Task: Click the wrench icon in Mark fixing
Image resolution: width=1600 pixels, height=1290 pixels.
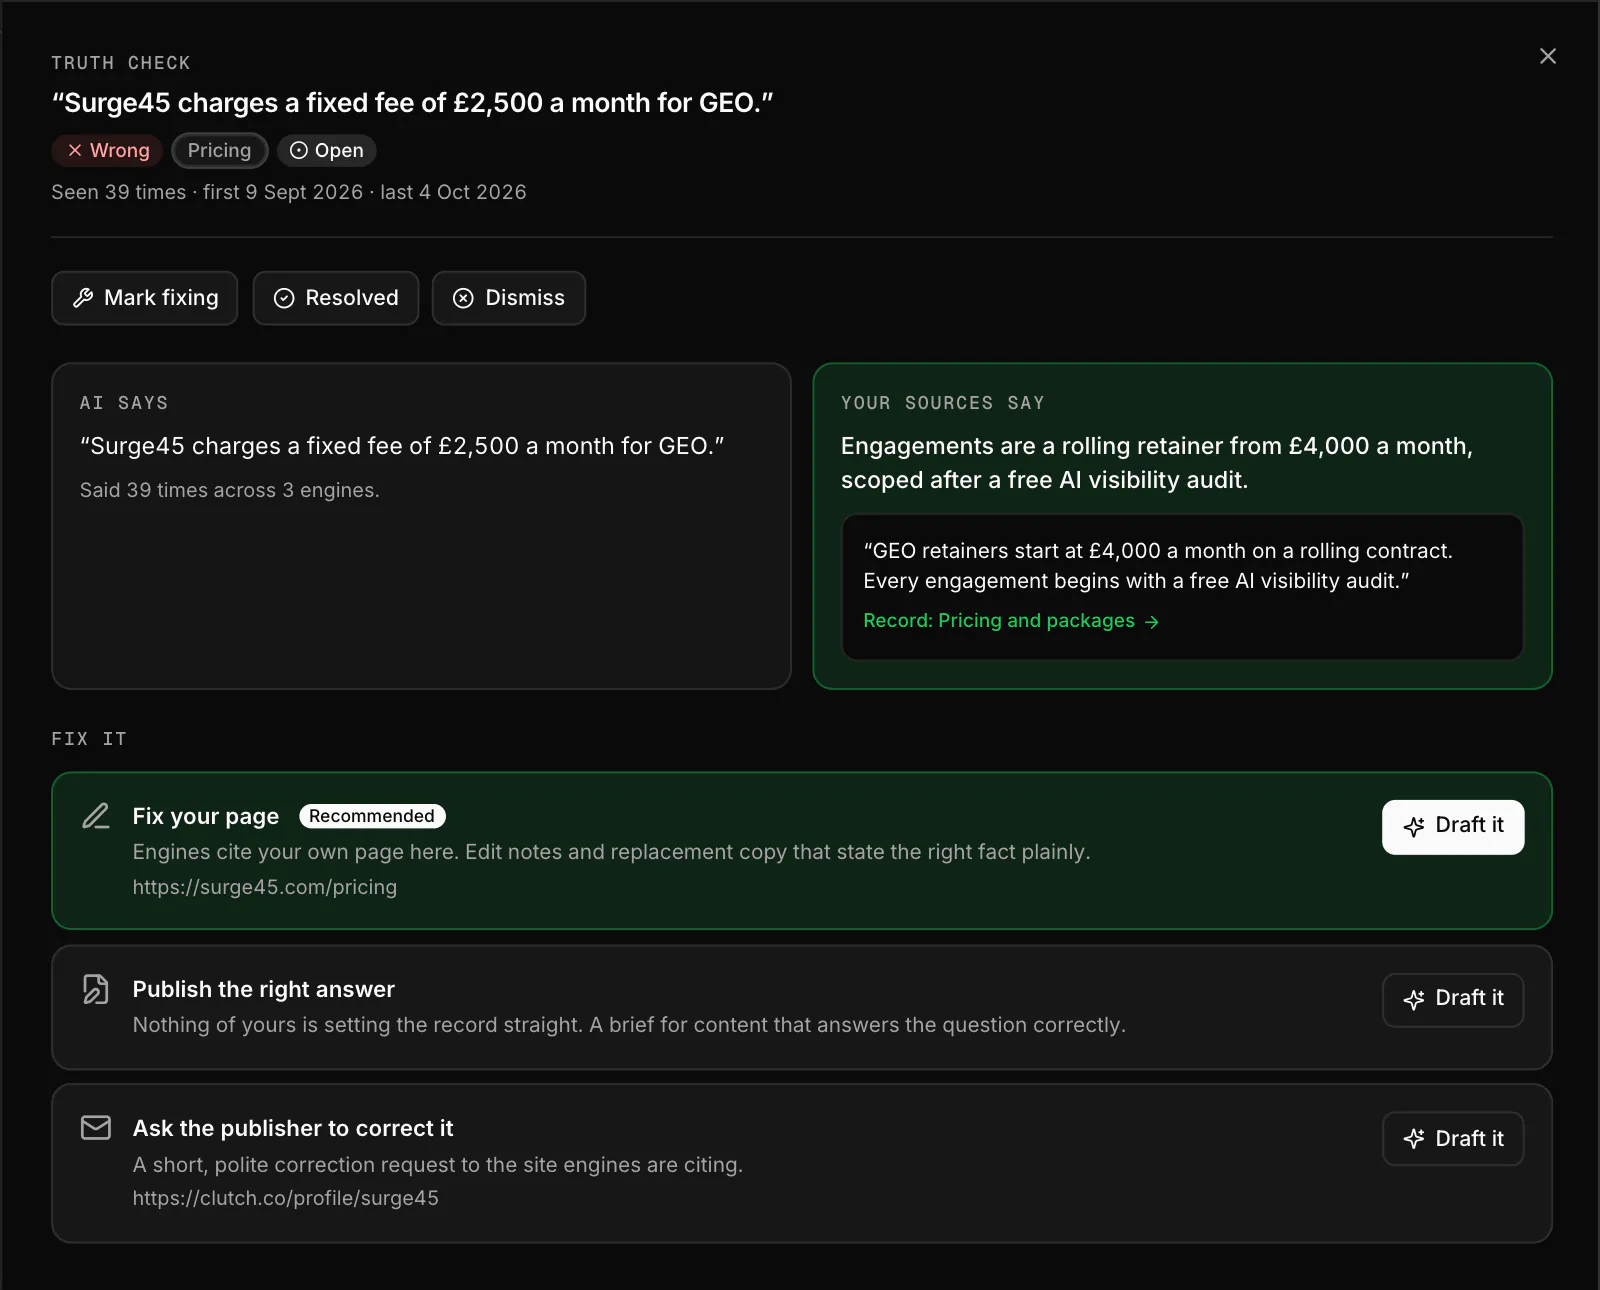Action: (83, 298)
